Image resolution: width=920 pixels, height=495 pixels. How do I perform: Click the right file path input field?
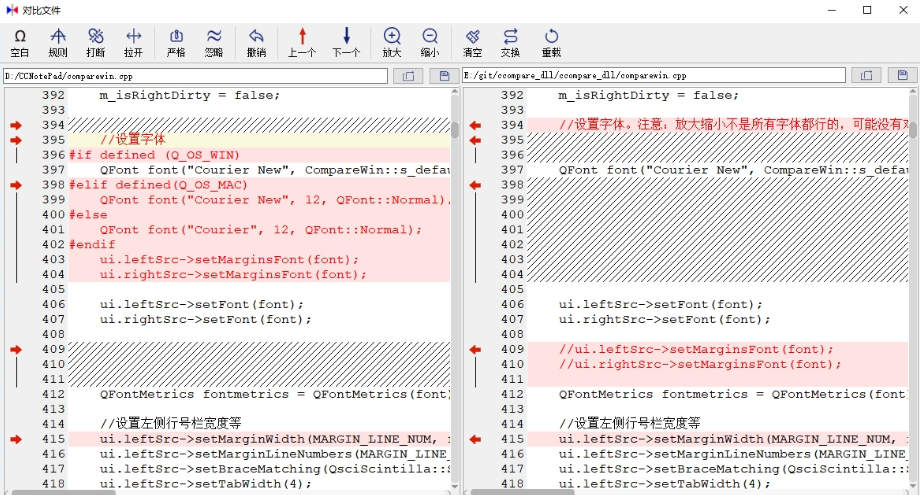654,76
